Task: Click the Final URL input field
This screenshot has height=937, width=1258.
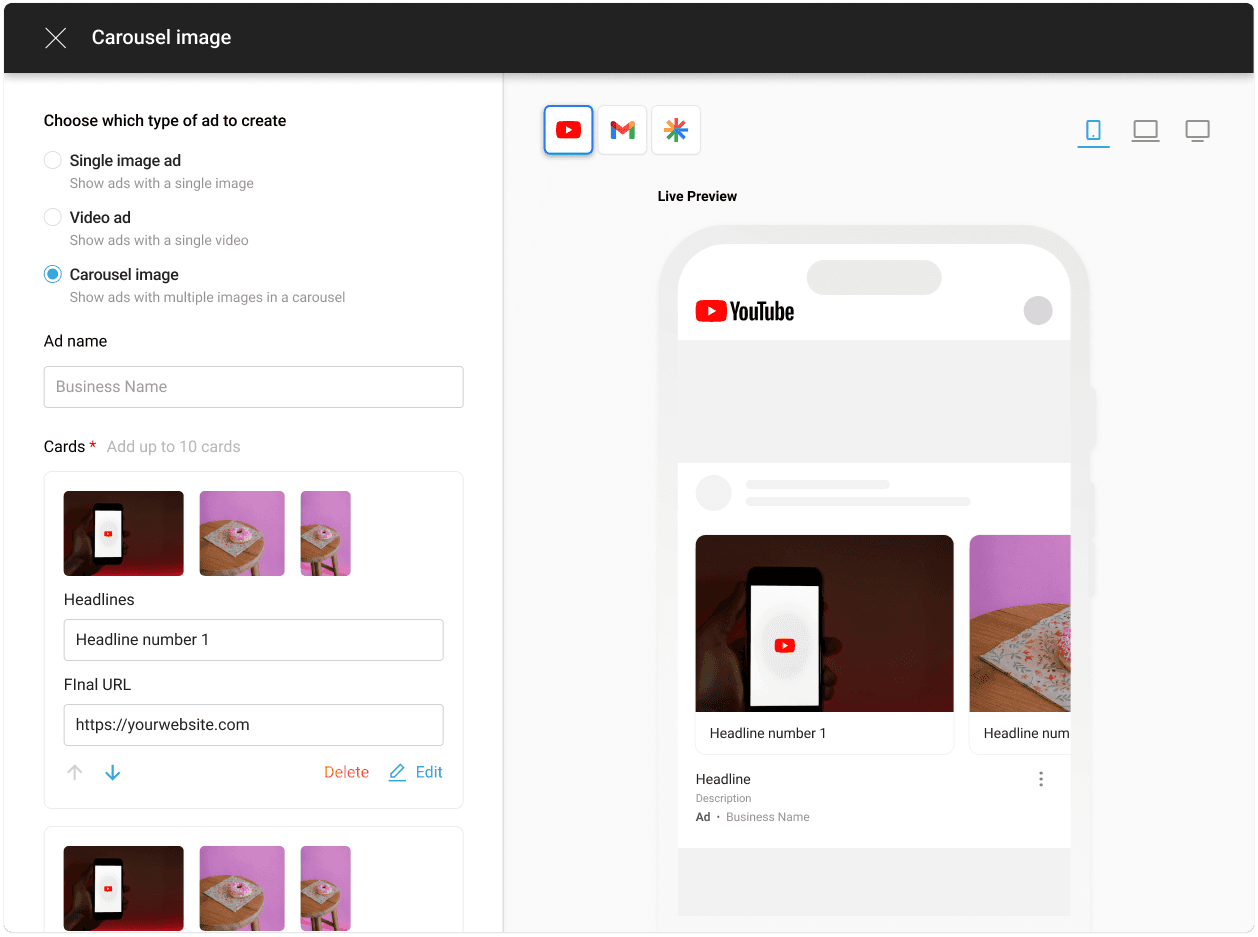Action: [x=253, y=725]
